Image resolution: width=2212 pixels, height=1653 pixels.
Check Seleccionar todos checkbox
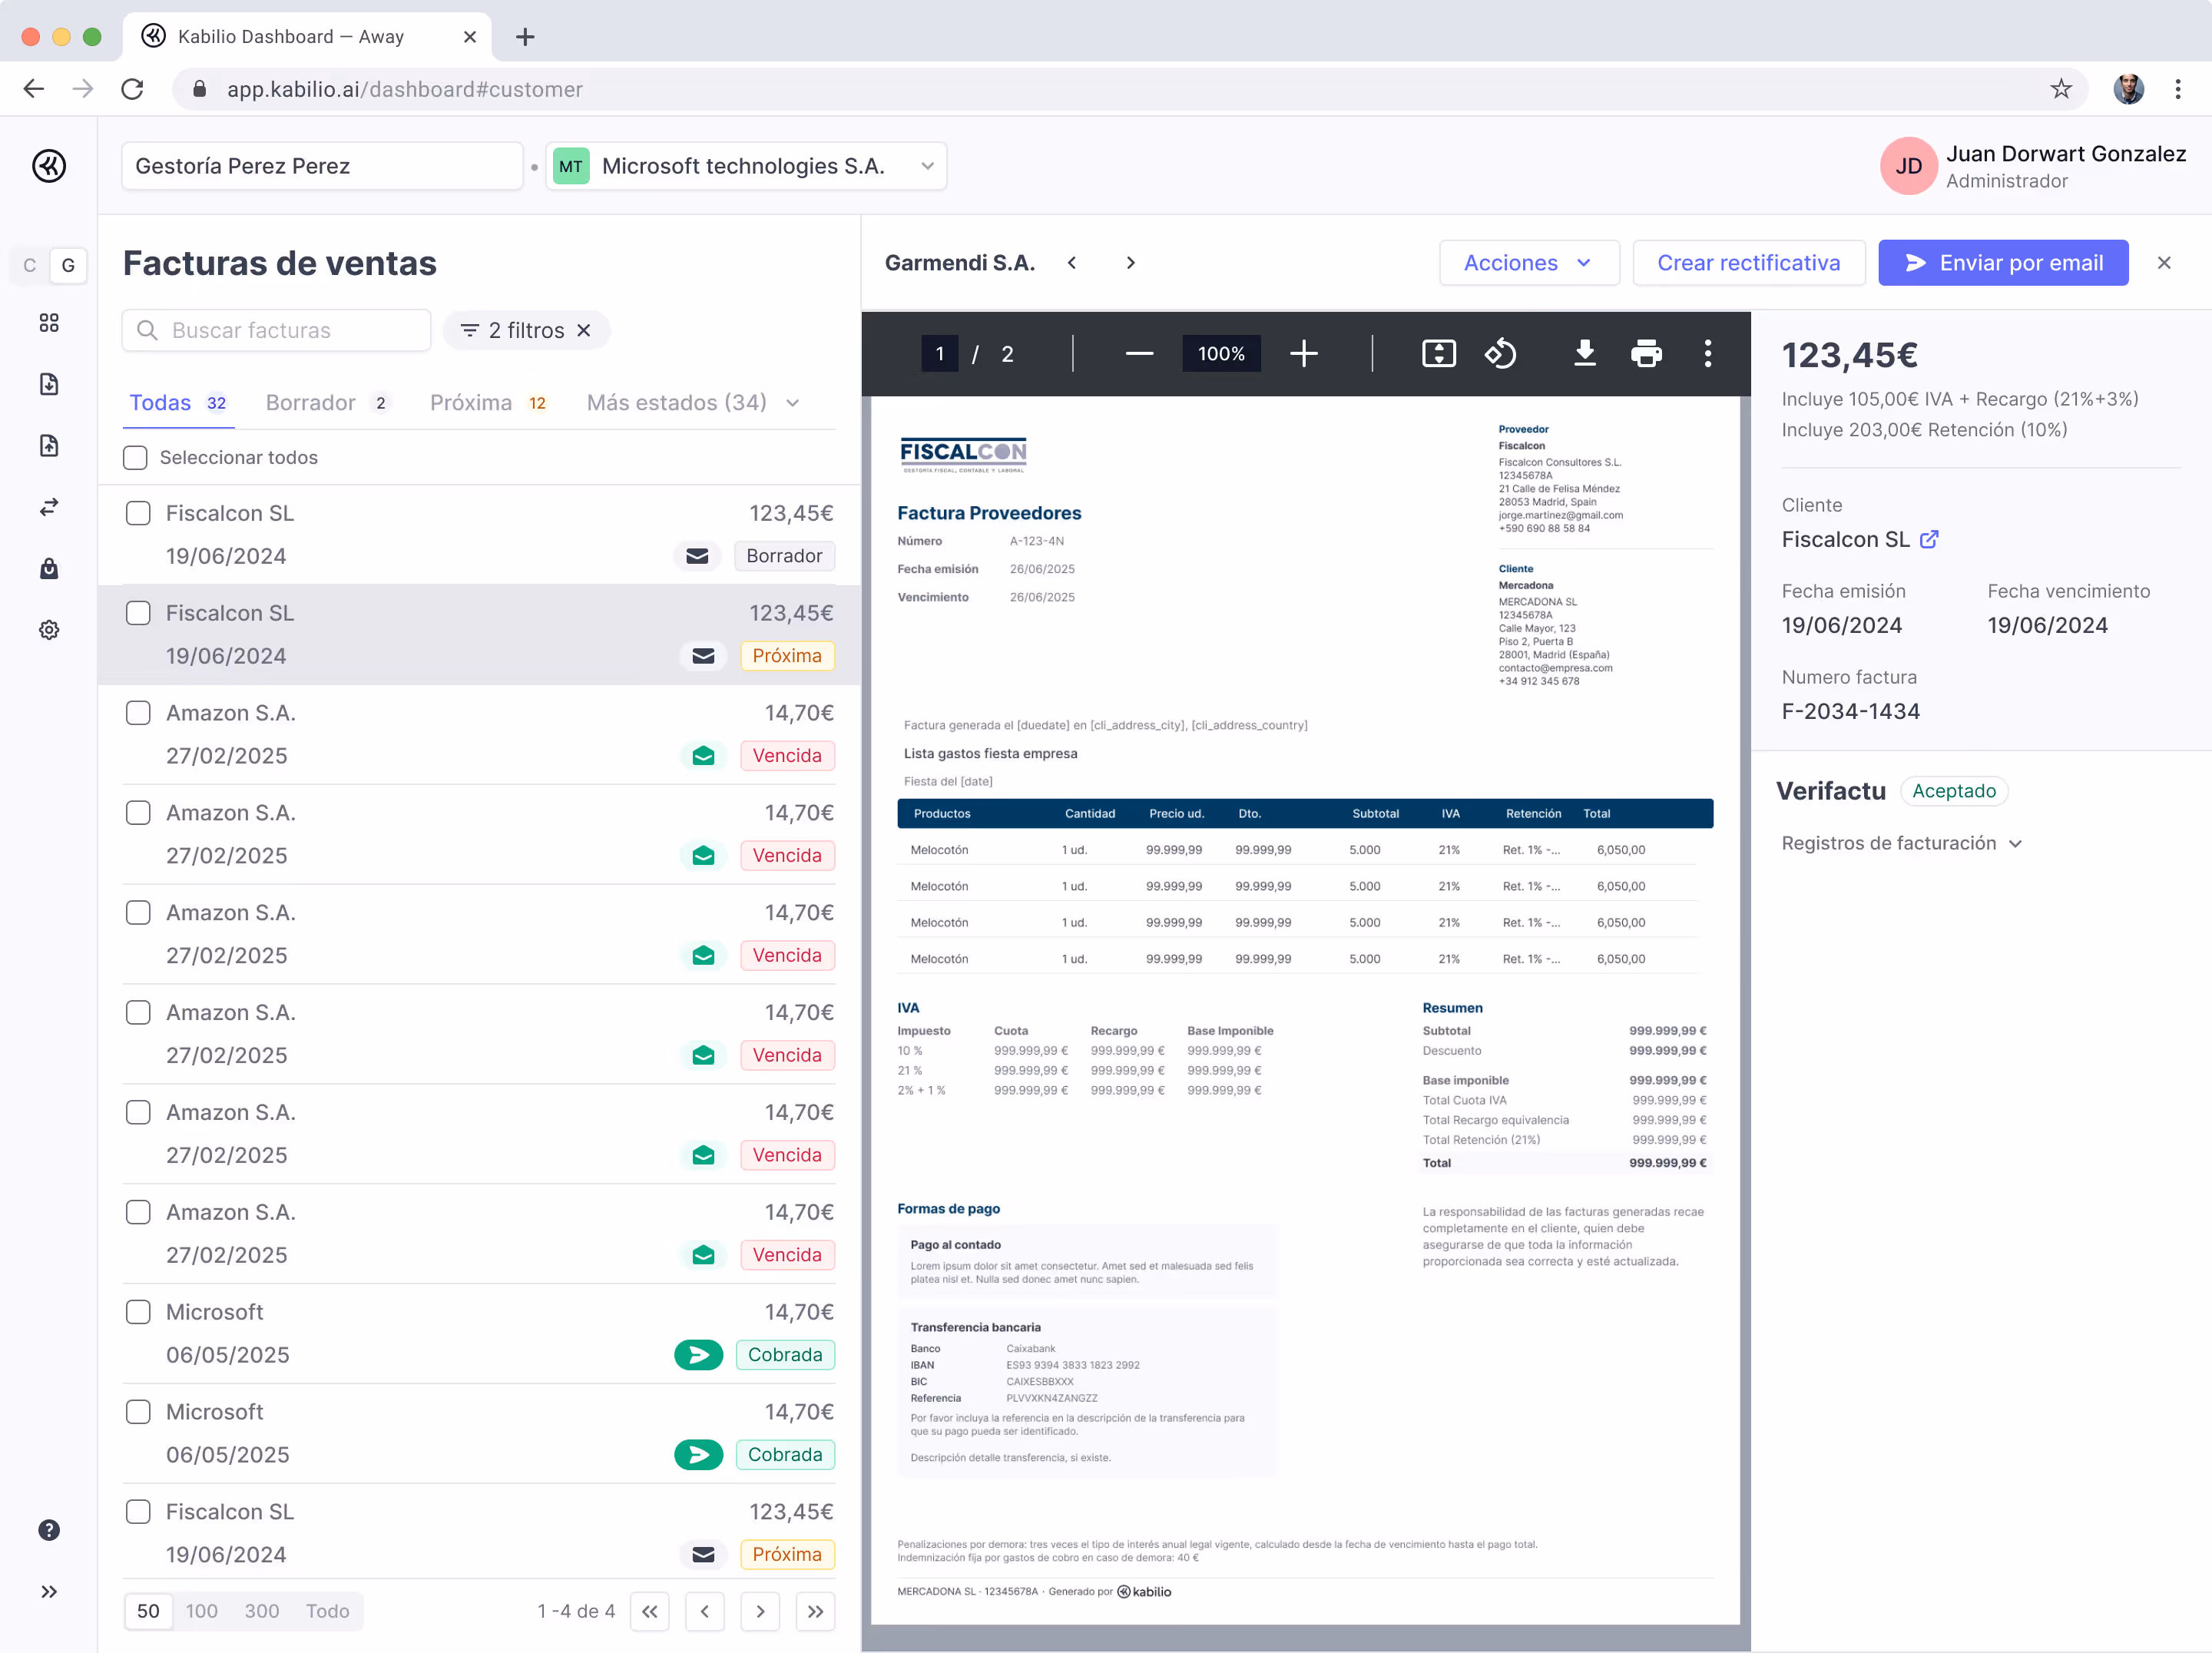[x=135, y=457]
